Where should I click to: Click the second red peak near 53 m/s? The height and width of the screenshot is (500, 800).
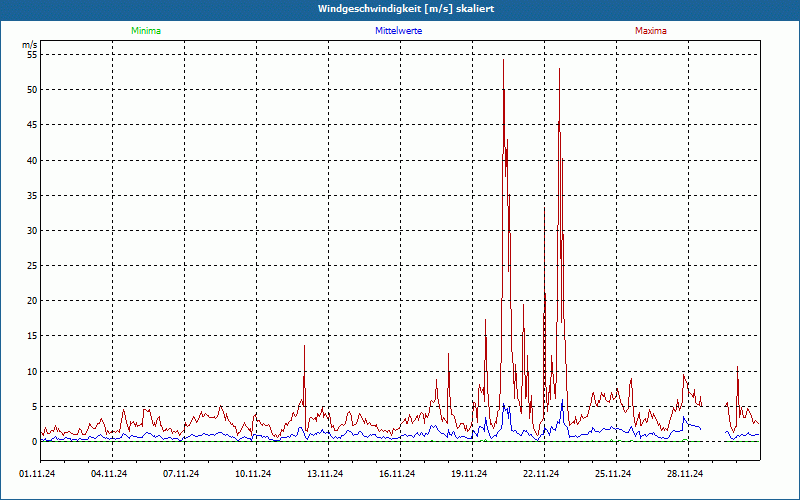tap(560, 69)
